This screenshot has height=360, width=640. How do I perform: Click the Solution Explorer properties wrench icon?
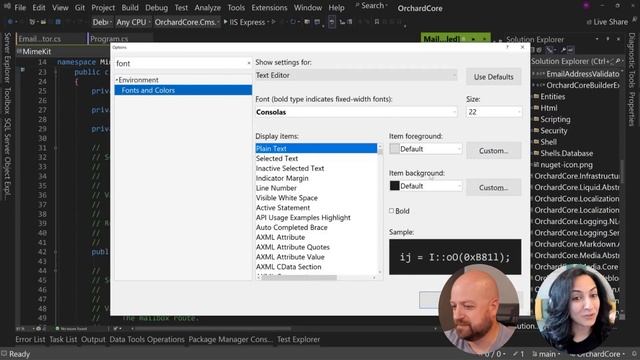click(x=563, y=50)
